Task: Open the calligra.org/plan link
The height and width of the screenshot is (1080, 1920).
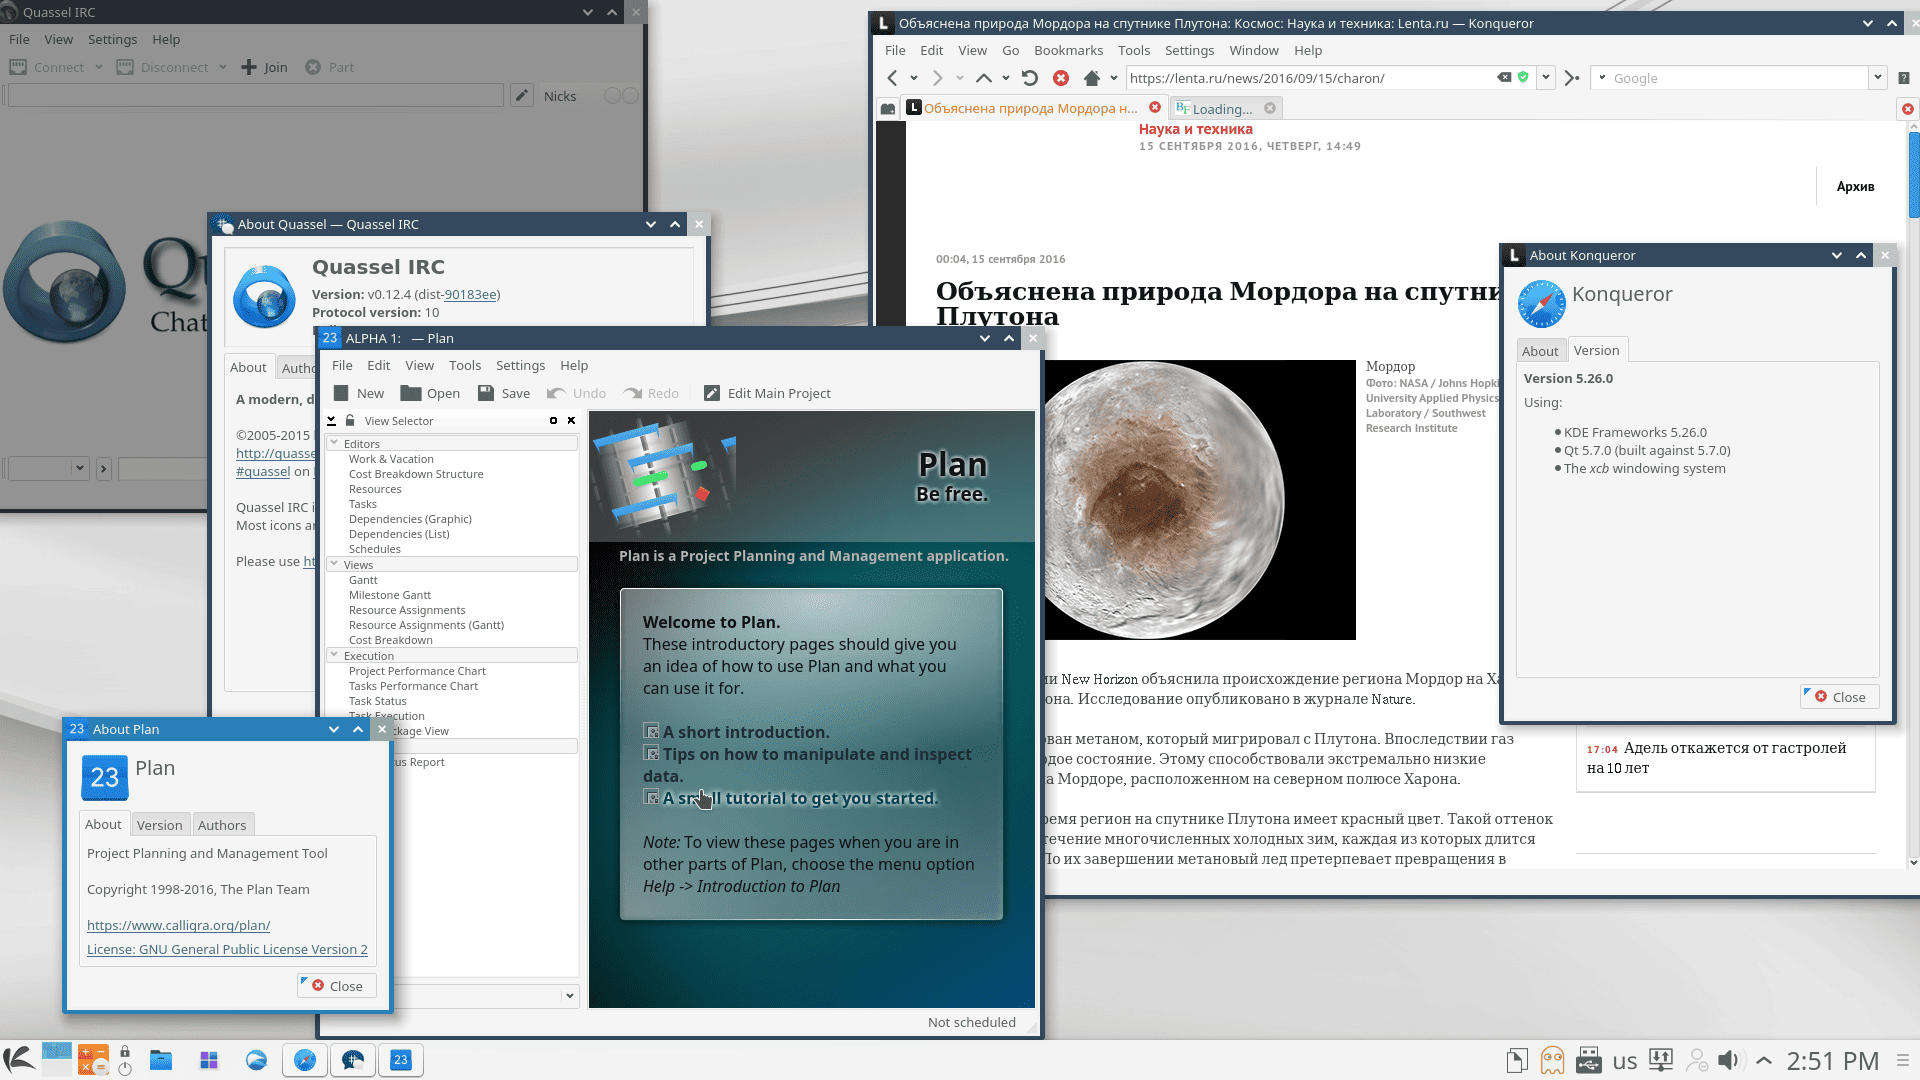Action: 178,925
